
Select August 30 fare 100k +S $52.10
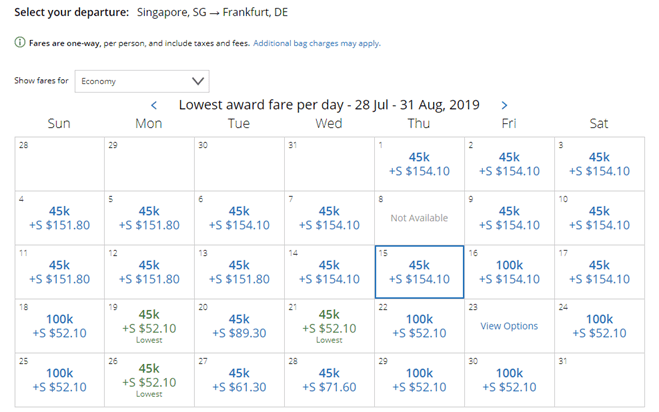[509, 380]
